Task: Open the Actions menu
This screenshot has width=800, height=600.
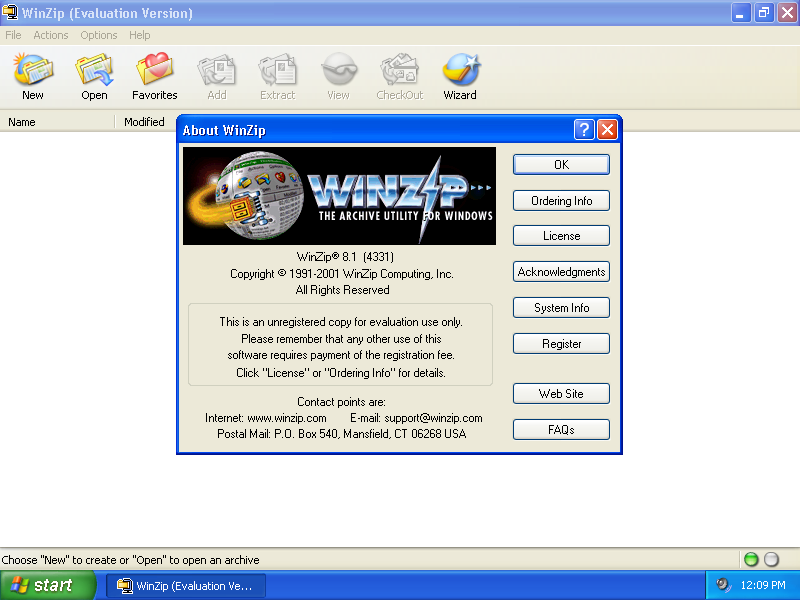Action: [51, 35]
